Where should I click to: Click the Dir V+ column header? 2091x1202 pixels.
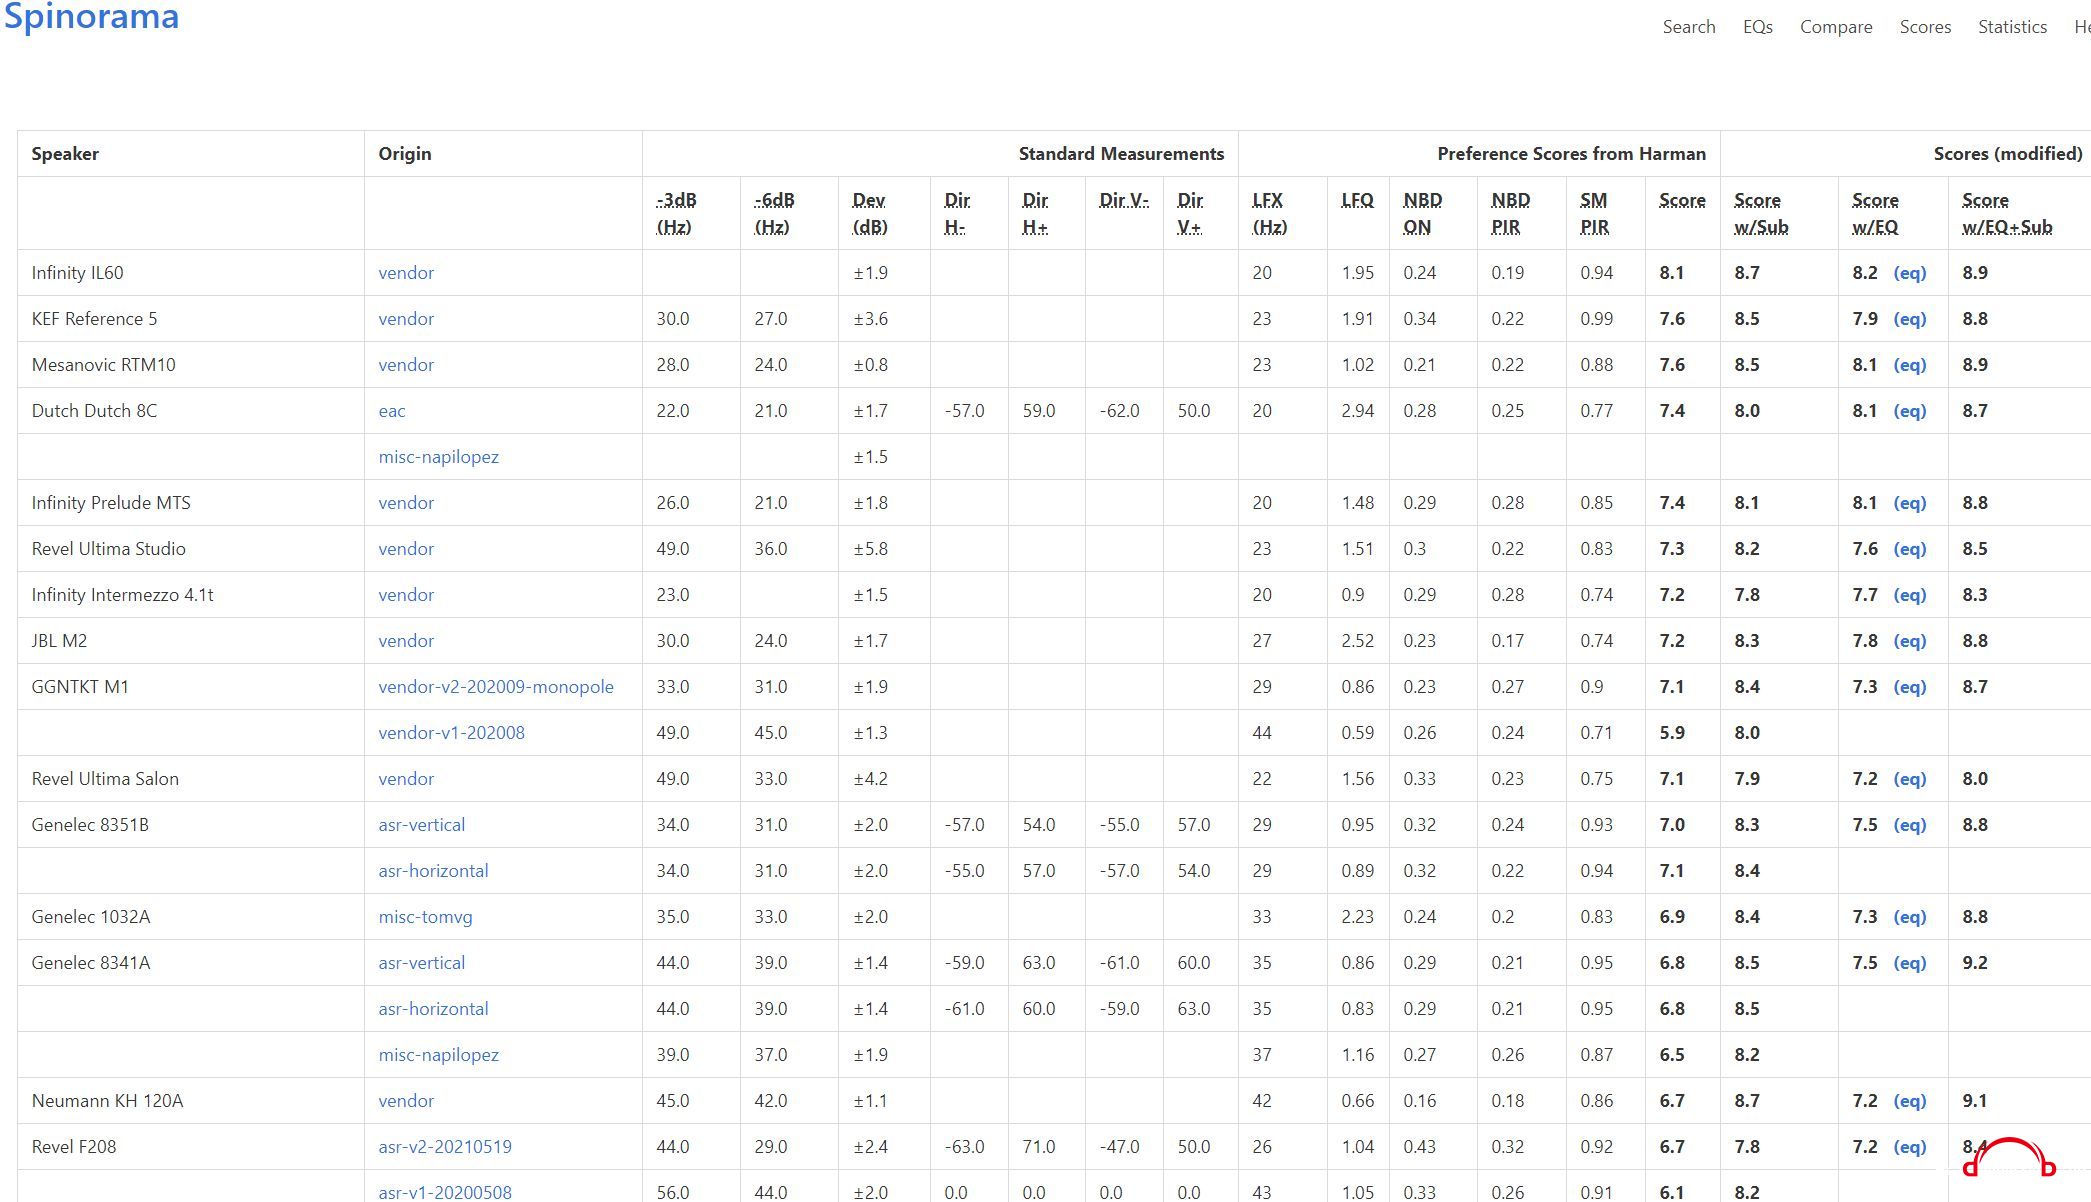pyautogui.click(x=1190, y=213)
